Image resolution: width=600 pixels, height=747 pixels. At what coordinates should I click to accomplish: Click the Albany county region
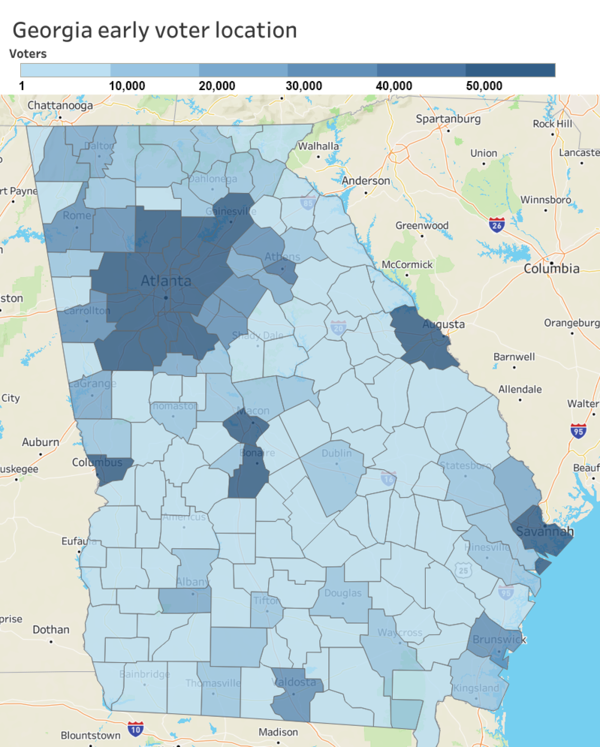point(185,598)
